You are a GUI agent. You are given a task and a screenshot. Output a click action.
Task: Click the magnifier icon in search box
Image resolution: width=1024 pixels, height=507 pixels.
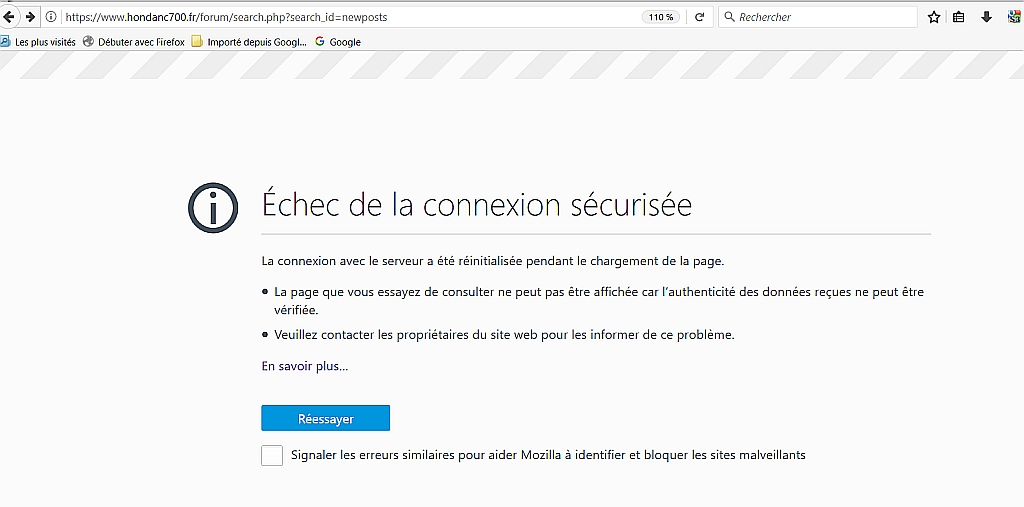[729, 17]
